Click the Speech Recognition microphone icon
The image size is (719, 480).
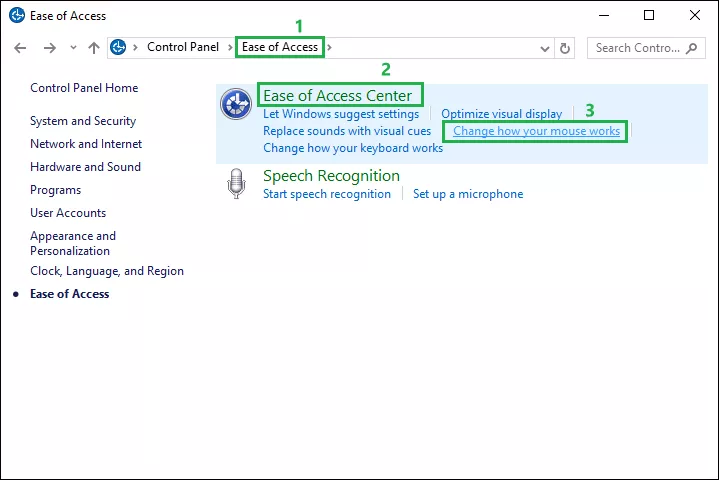(x=236, y=183)
